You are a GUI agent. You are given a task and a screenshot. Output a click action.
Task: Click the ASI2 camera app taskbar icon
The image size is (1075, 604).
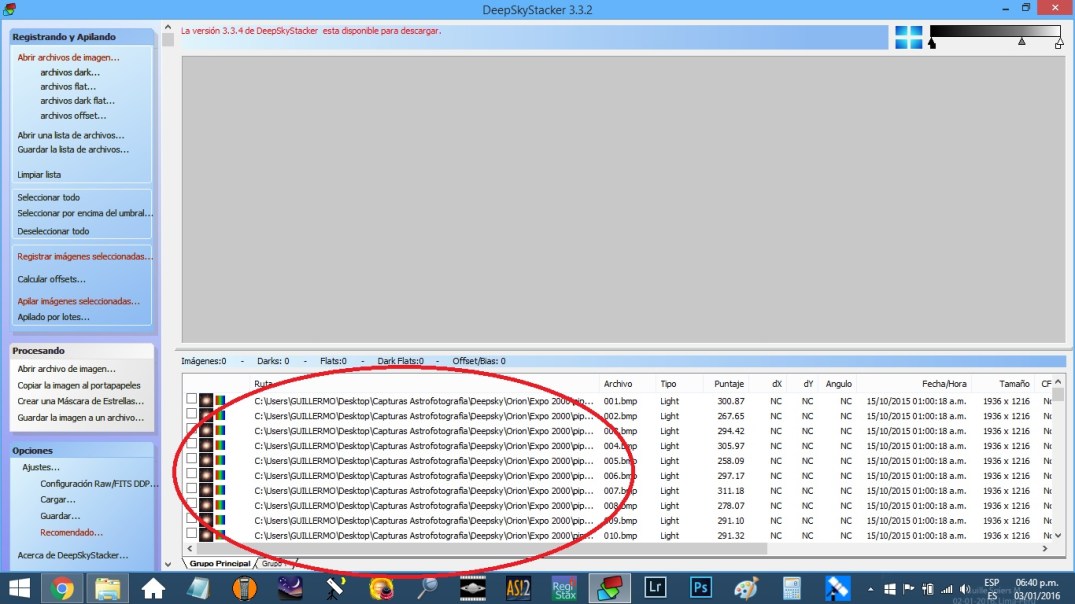coord(518,587)
